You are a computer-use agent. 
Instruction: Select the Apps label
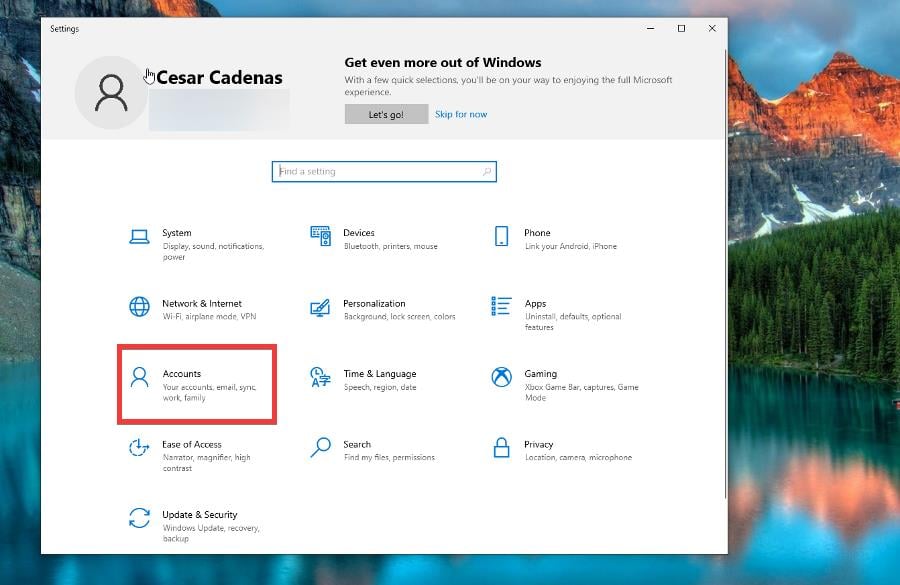[x=535, y=304]
